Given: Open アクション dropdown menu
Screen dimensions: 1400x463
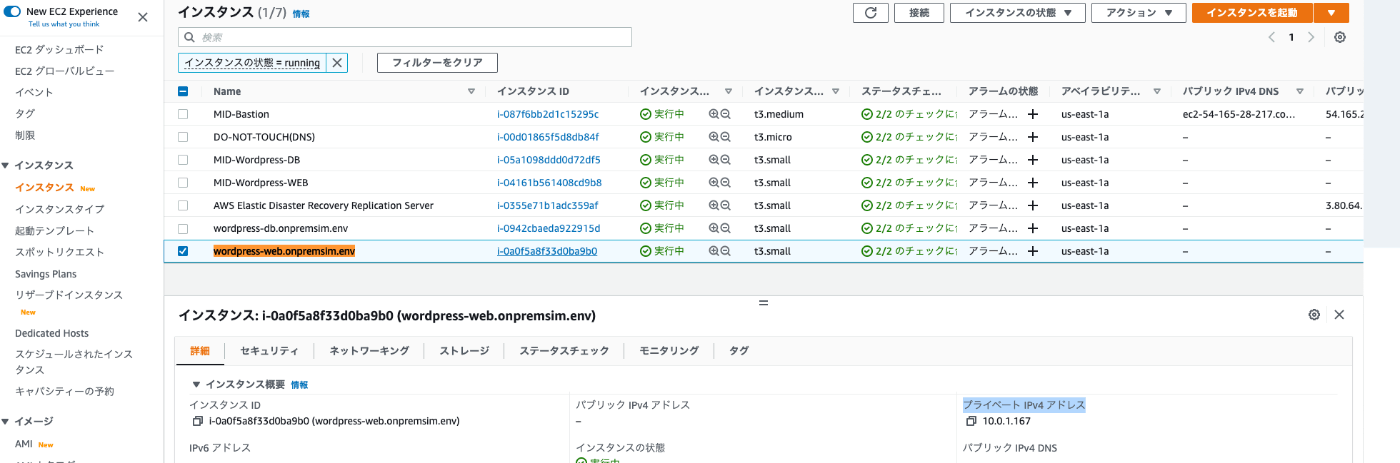Looking at the screenshot, I should [1138, 13].
